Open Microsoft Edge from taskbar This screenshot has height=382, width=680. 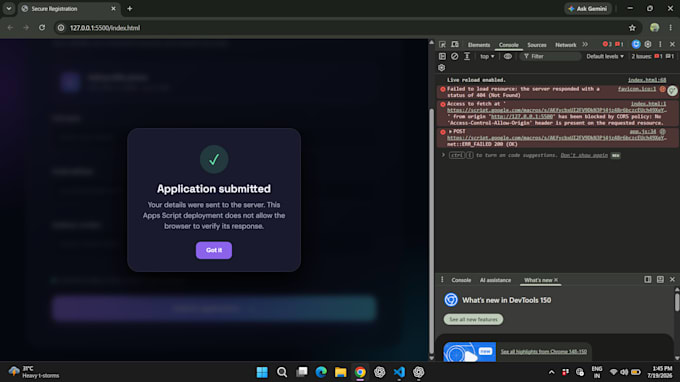321,372
